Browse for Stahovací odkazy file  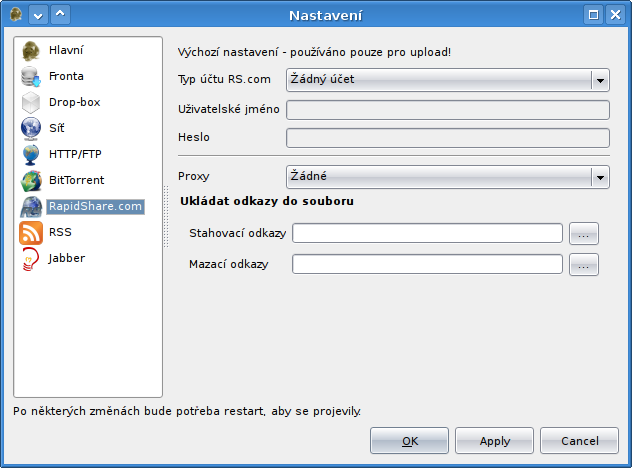coord(584,233)
